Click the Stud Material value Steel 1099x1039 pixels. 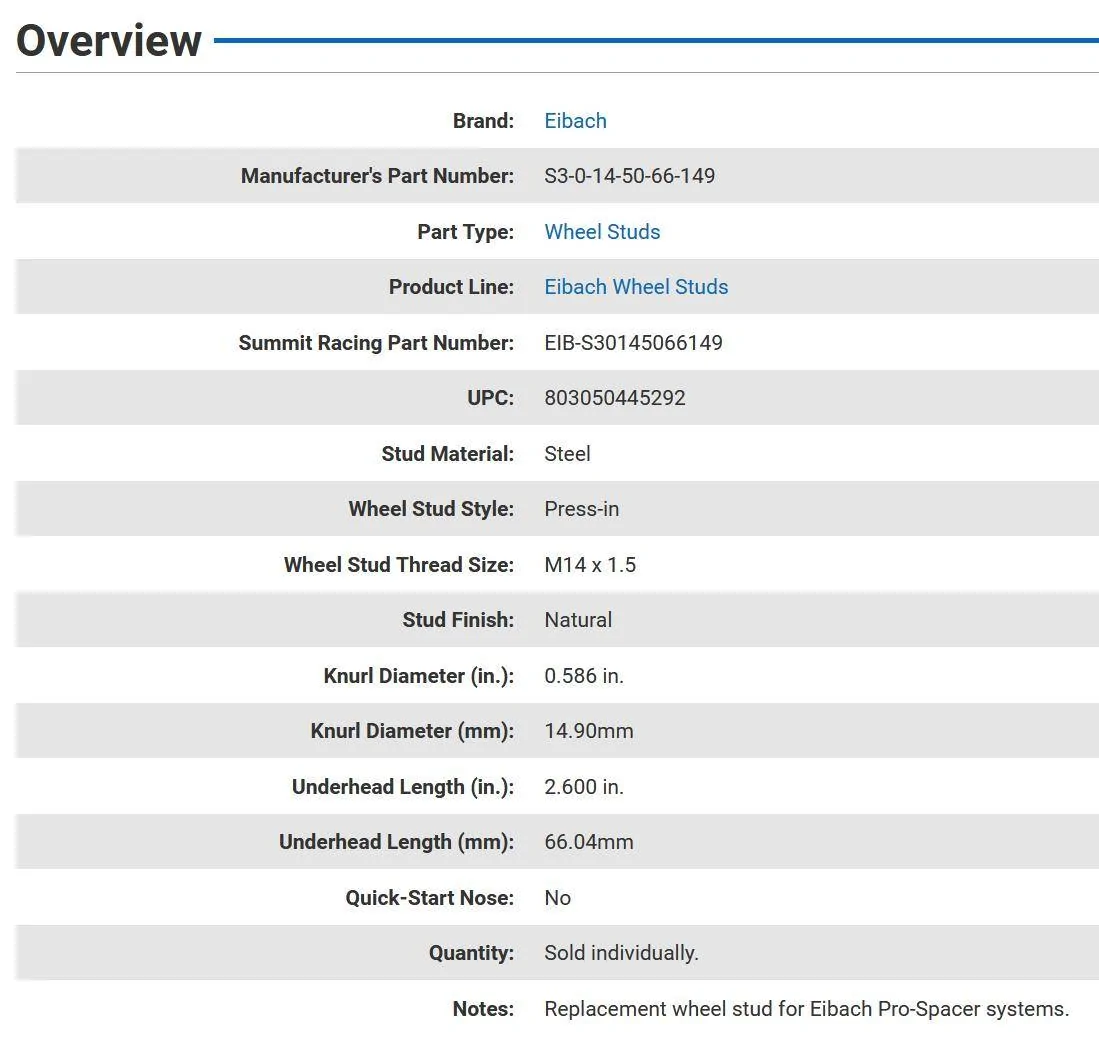pos(567,454)
